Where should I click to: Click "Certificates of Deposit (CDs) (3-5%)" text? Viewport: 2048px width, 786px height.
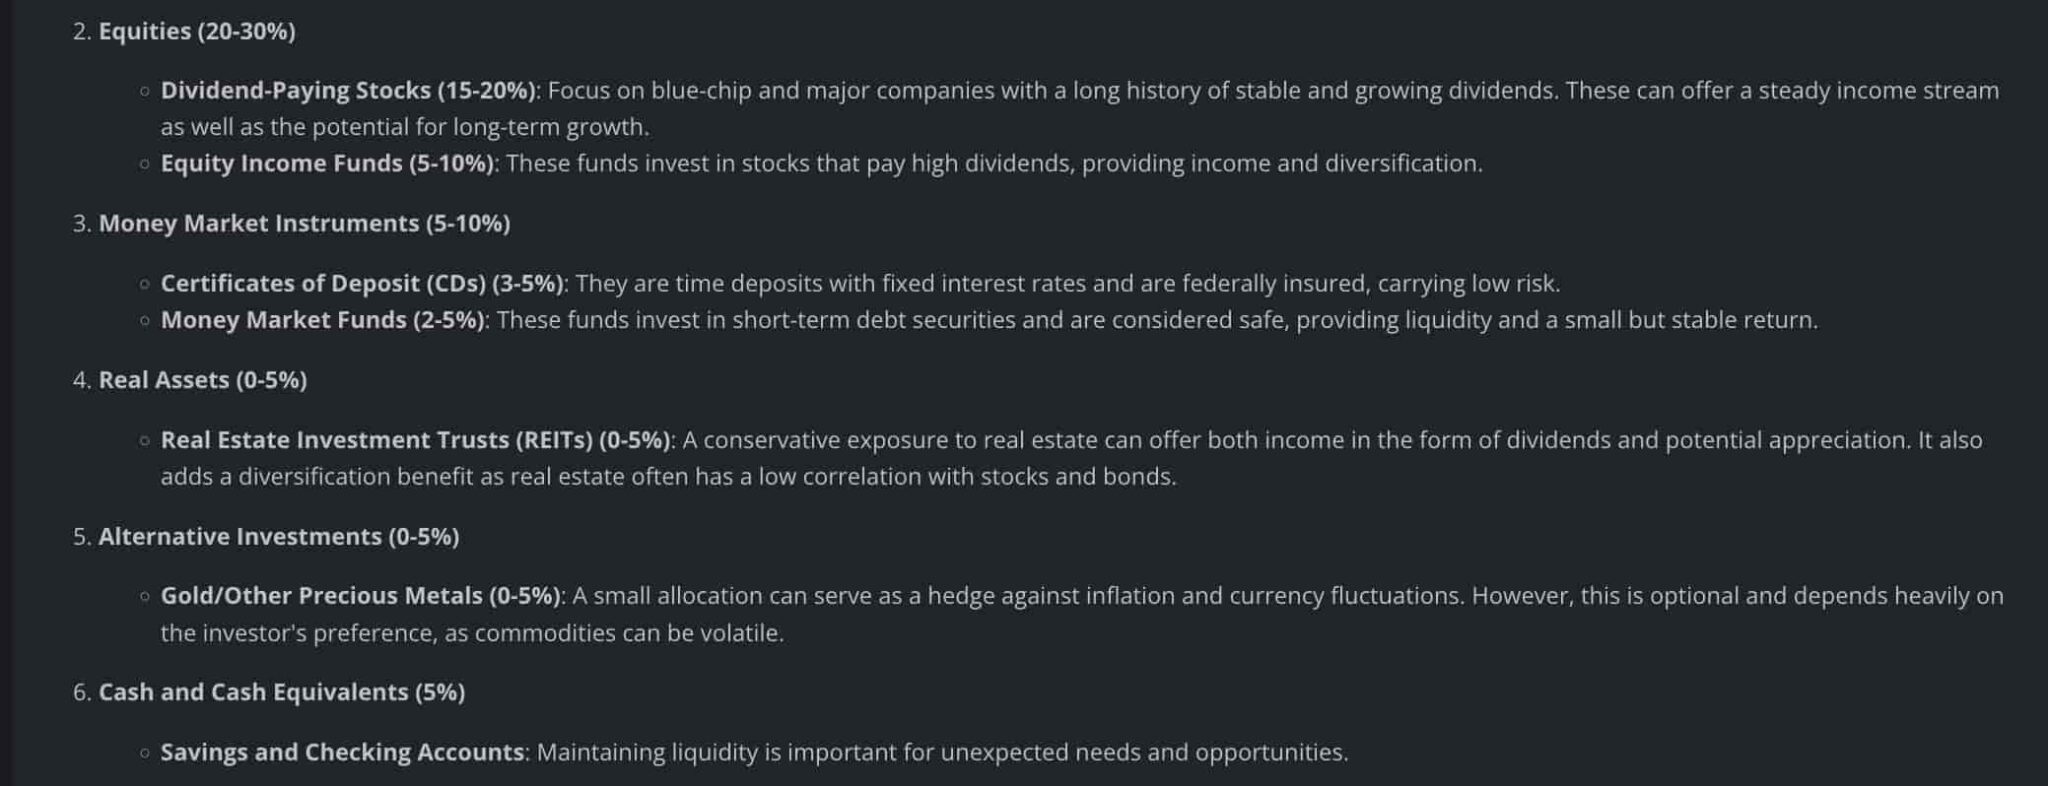(362, 284)
